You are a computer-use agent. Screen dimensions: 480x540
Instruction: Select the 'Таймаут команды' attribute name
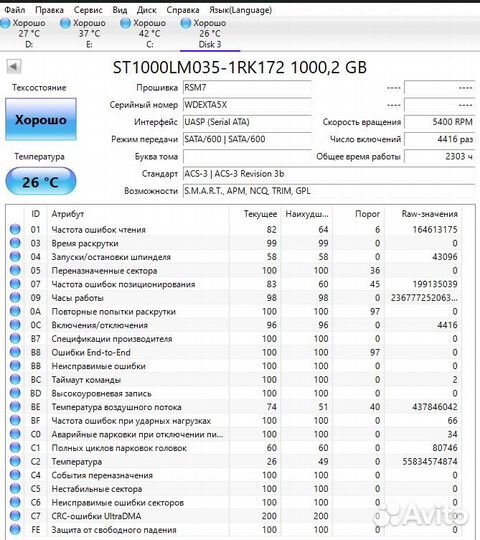[x=86, y=380]
